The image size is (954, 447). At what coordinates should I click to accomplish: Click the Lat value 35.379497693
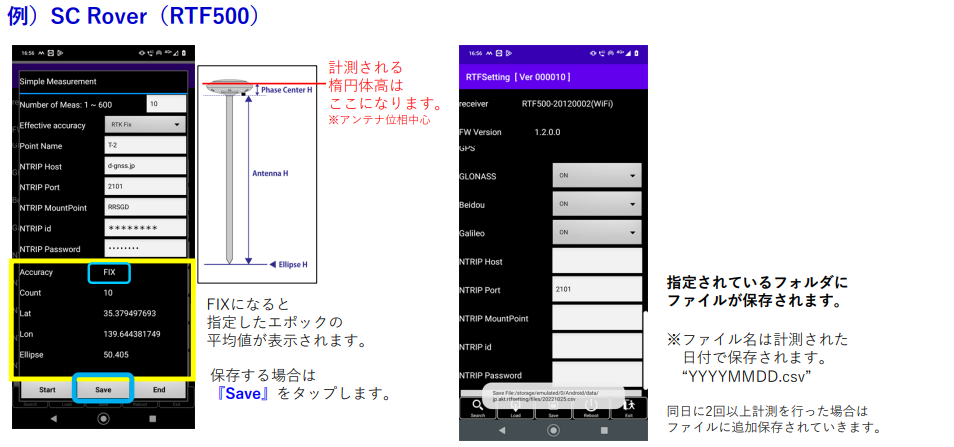click(130, 313)
